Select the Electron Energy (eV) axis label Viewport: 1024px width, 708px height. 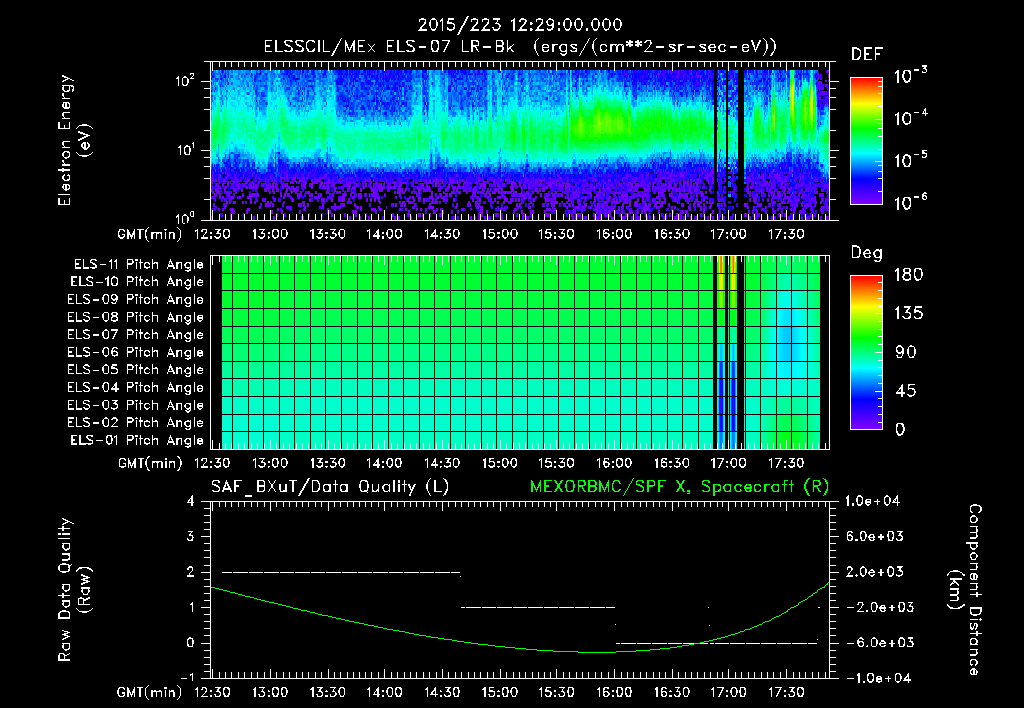[x=74, y=140]
